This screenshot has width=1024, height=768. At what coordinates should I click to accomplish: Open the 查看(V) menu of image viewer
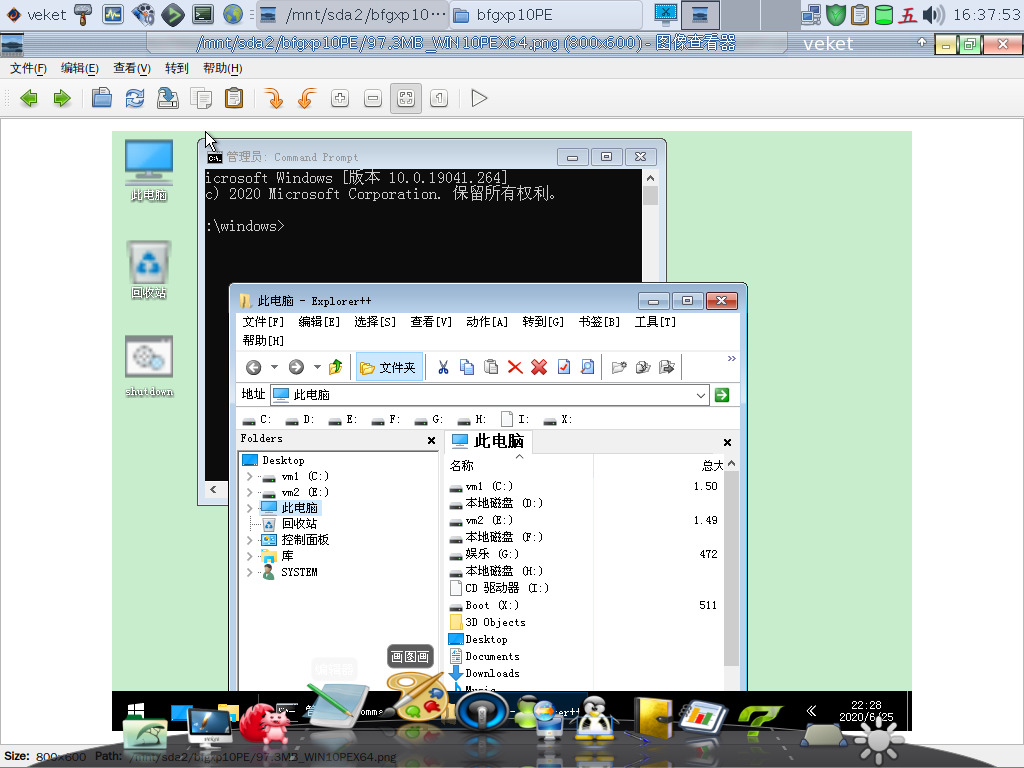(x=132, y=68)
